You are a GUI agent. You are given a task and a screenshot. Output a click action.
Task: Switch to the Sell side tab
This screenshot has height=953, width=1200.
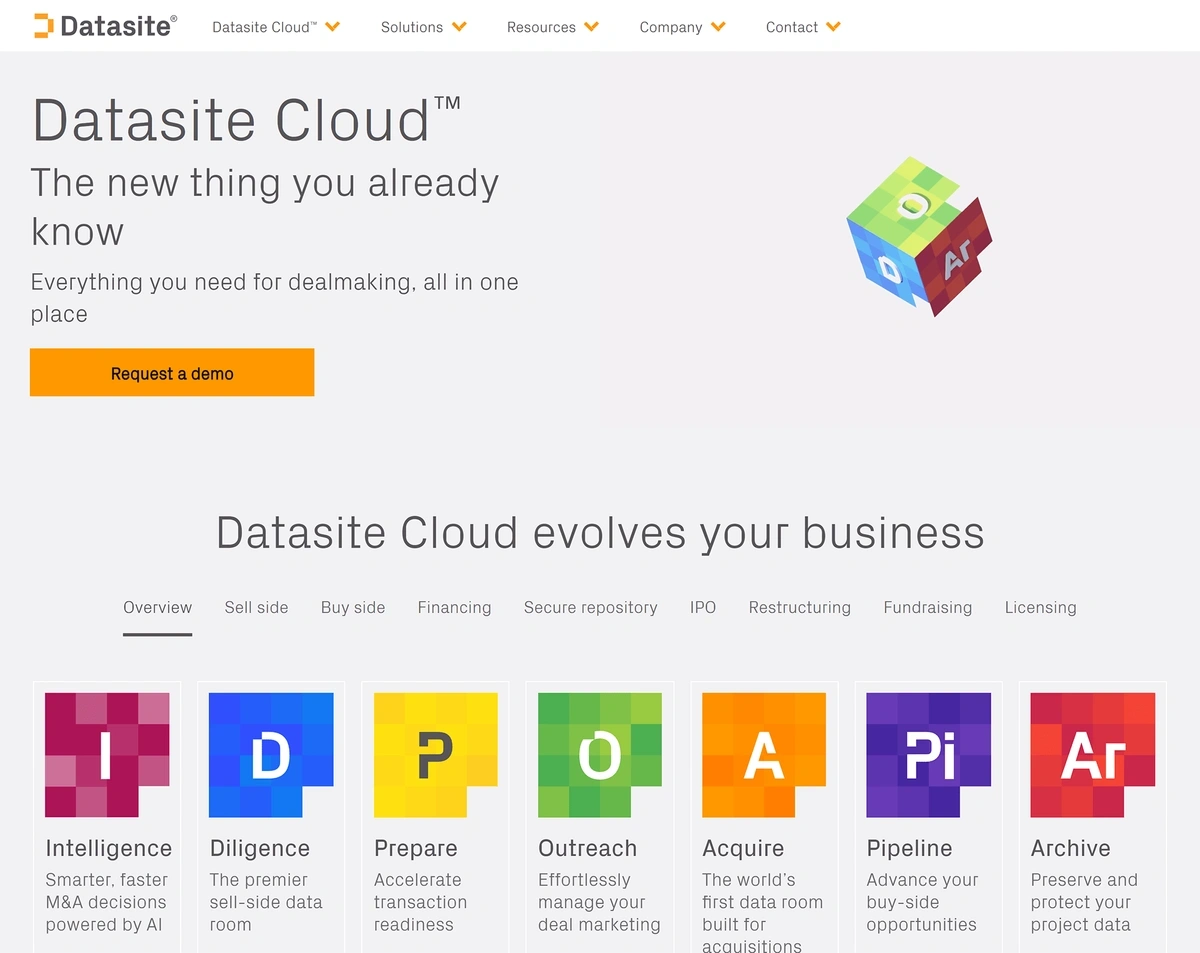pyautogui.click(x=256, y=607)
